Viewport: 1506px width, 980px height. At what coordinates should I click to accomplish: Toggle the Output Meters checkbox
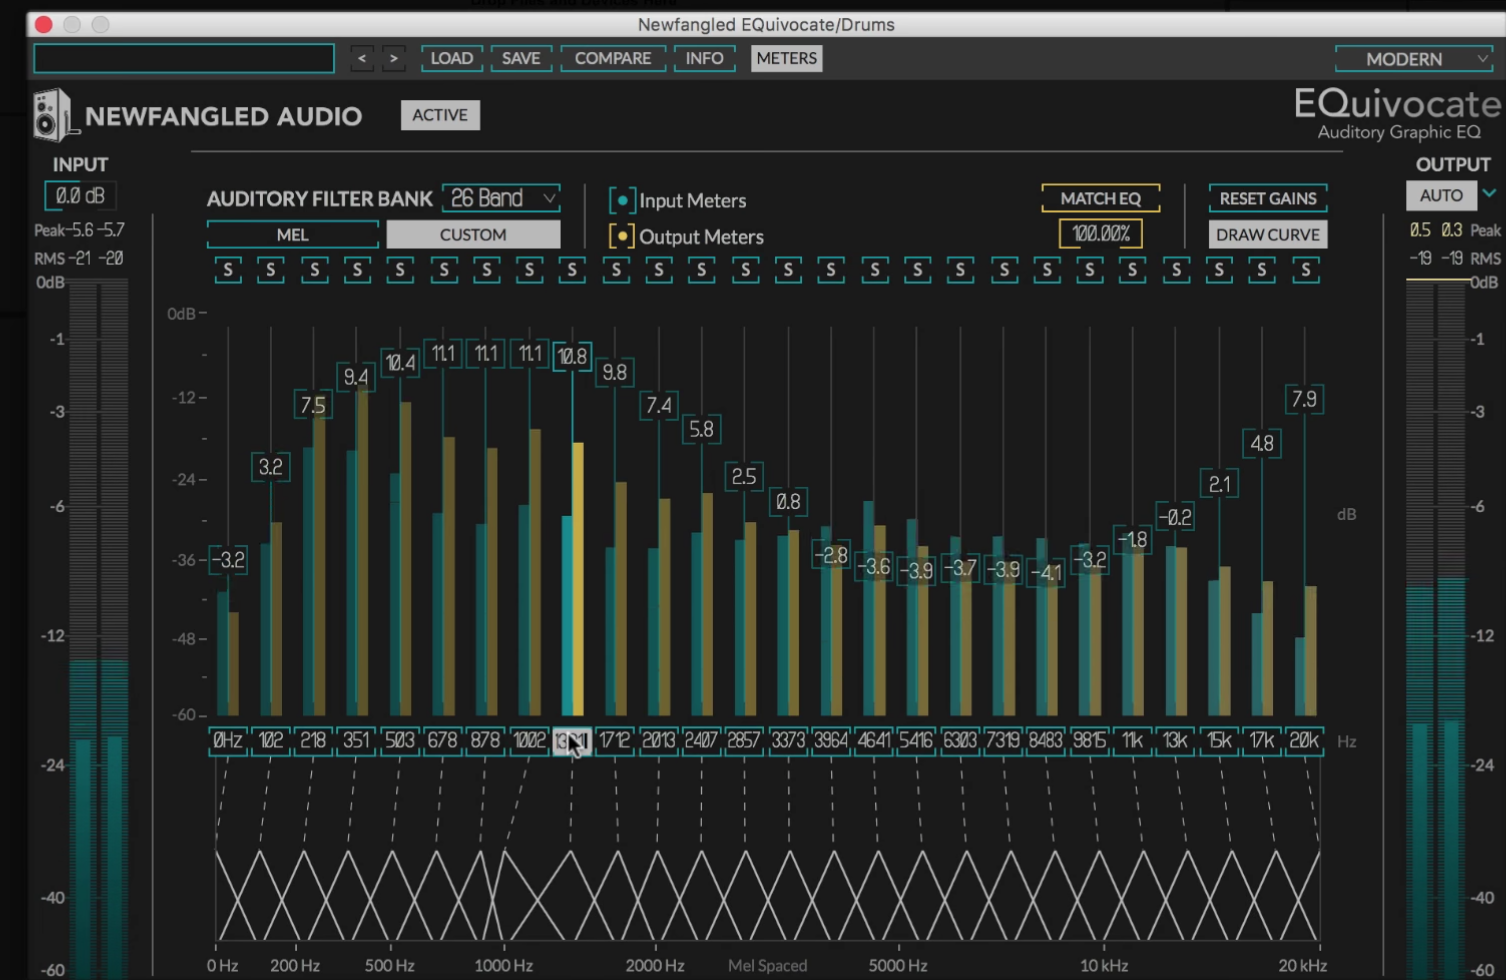pos(622,237)
